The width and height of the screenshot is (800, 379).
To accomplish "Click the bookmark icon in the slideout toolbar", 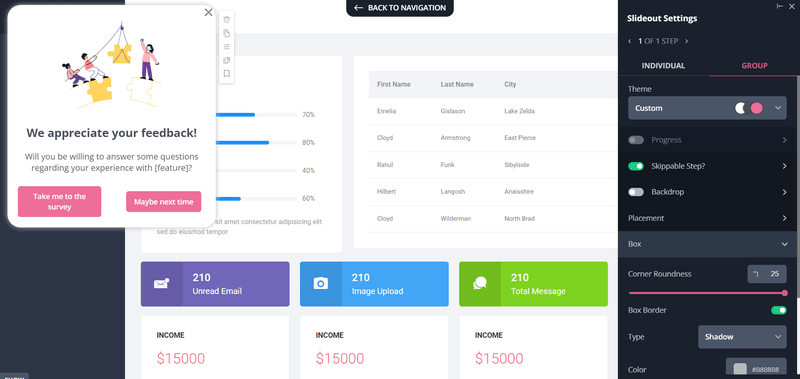I will click(x=227, y=73).
